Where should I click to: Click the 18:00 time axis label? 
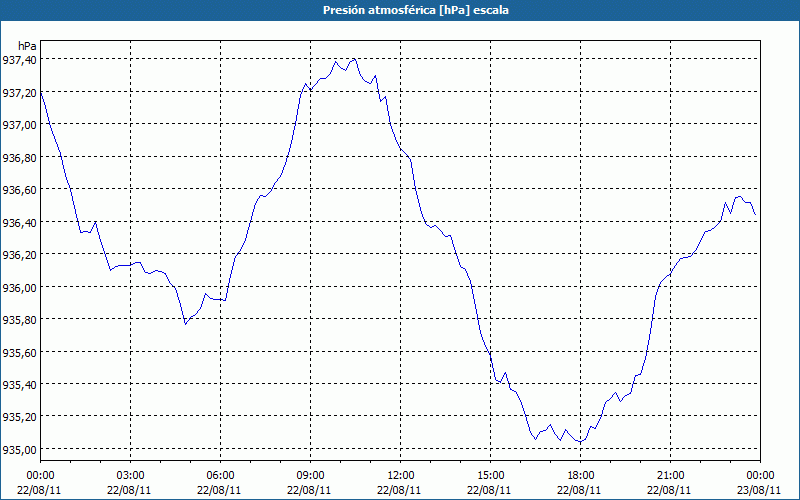click(x=581, y=475)
